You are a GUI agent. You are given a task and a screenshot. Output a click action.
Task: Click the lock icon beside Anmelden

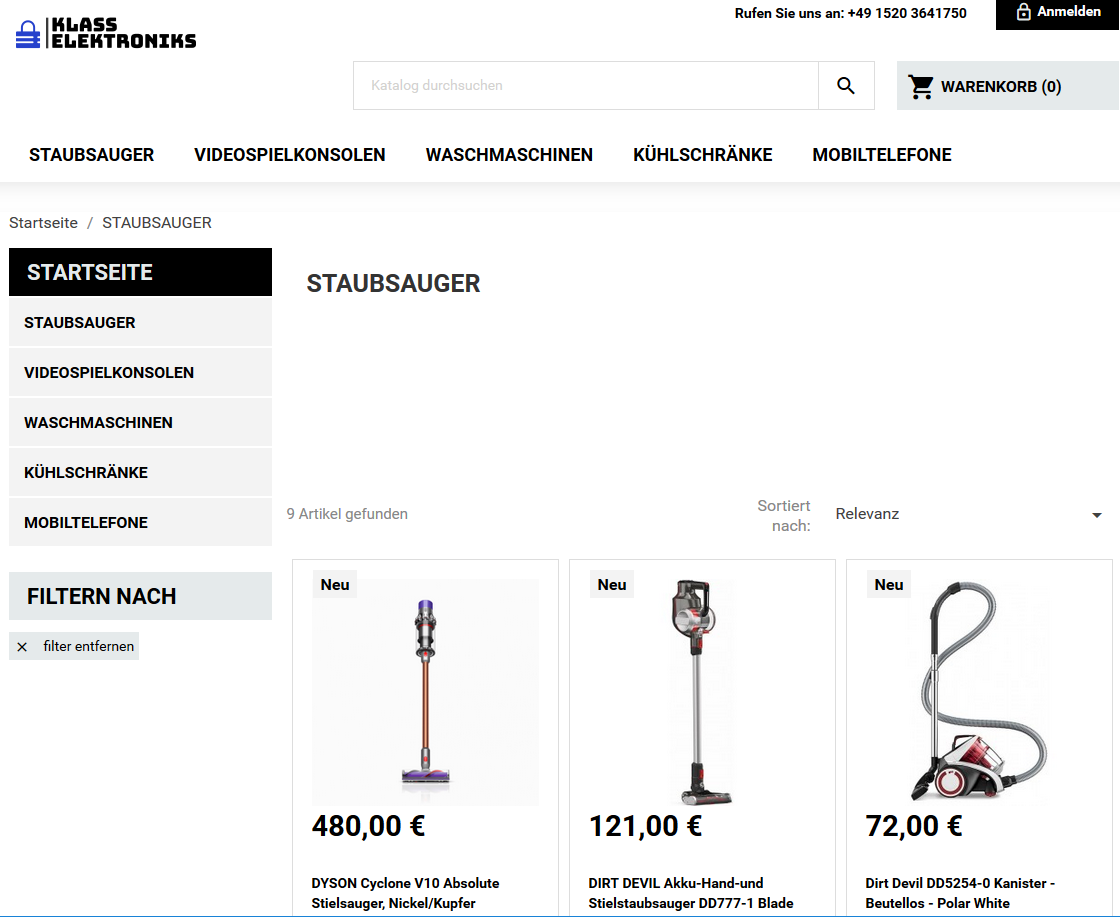[1024, 11]
